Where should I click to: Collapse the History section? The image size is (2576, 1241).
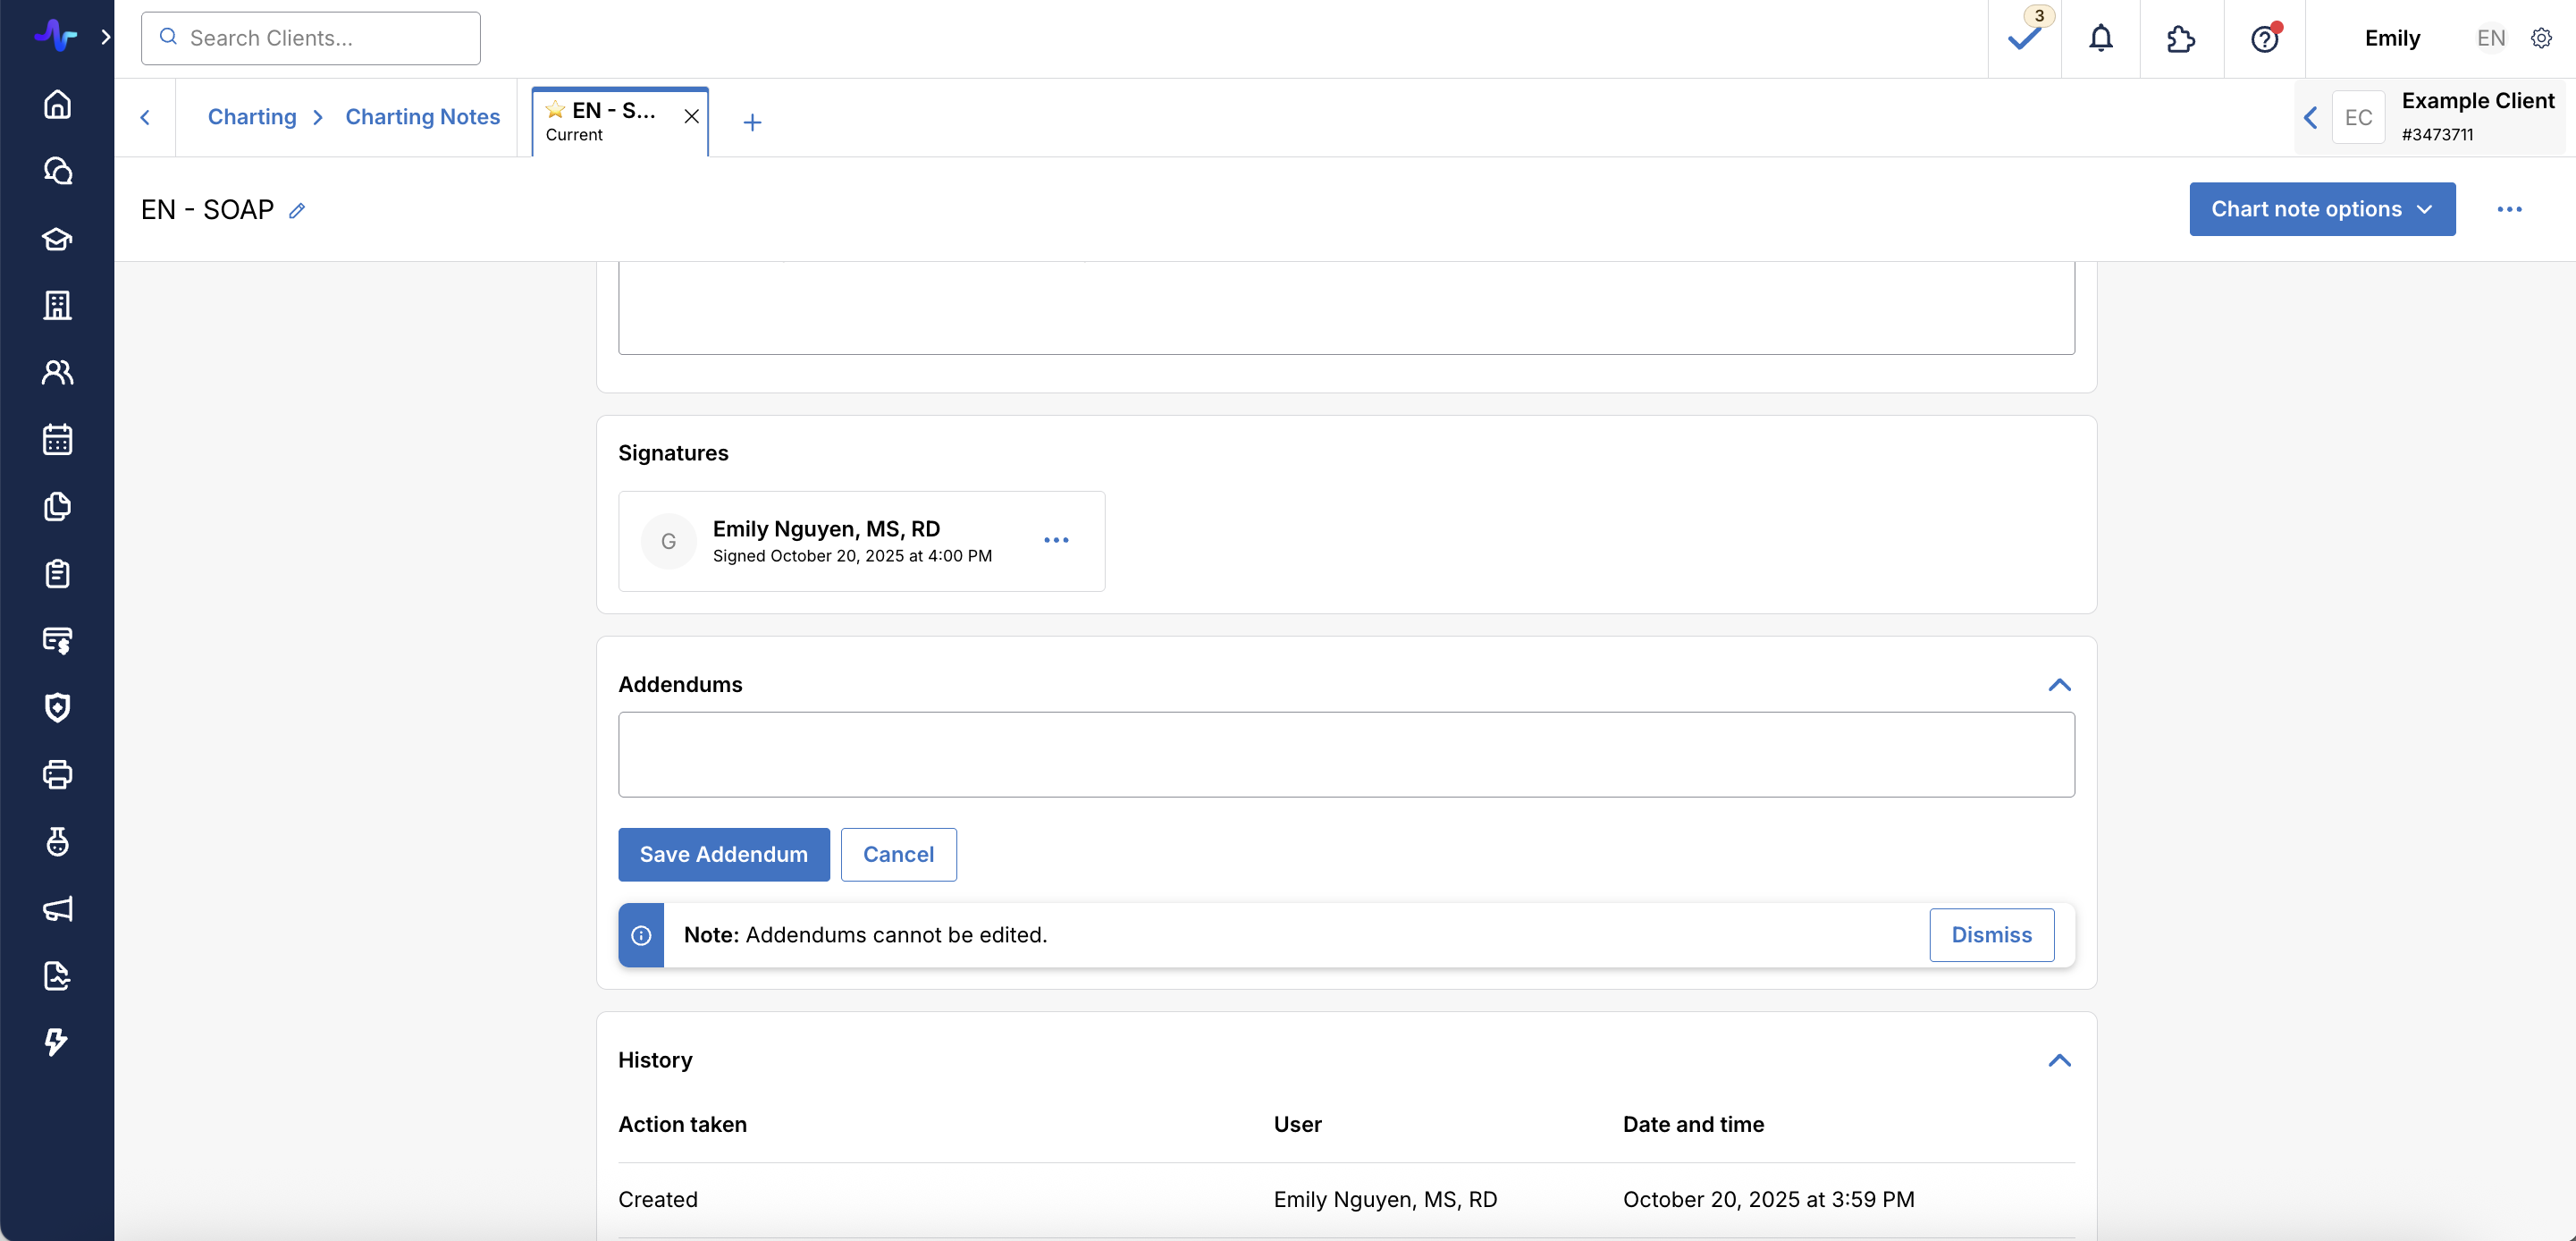[x=2059, y=1060]
